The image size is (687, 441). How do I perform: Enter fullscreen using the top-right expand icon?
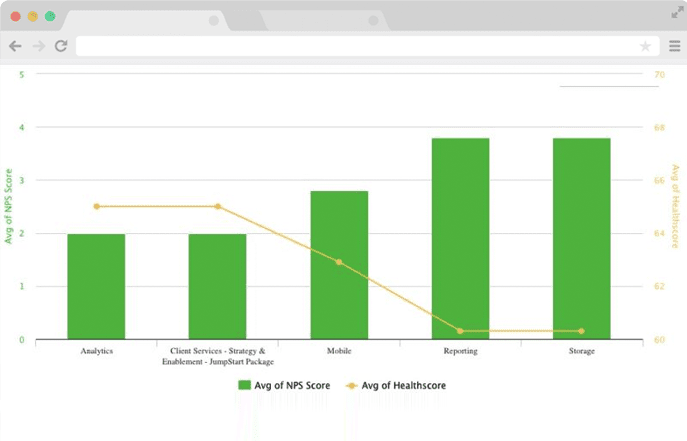(x=676, y=12)
